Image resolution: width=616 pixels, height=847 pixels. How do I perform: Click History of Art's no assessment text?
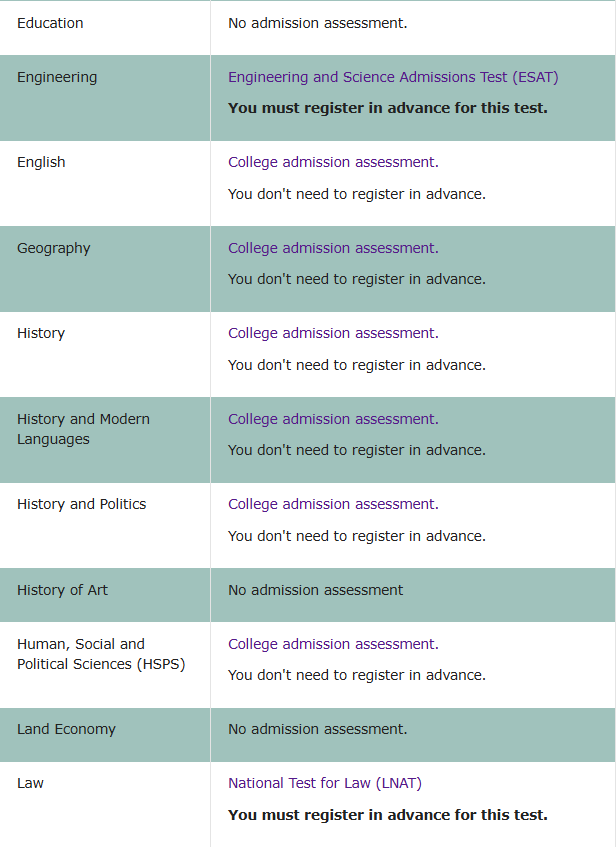coord(316,590)
